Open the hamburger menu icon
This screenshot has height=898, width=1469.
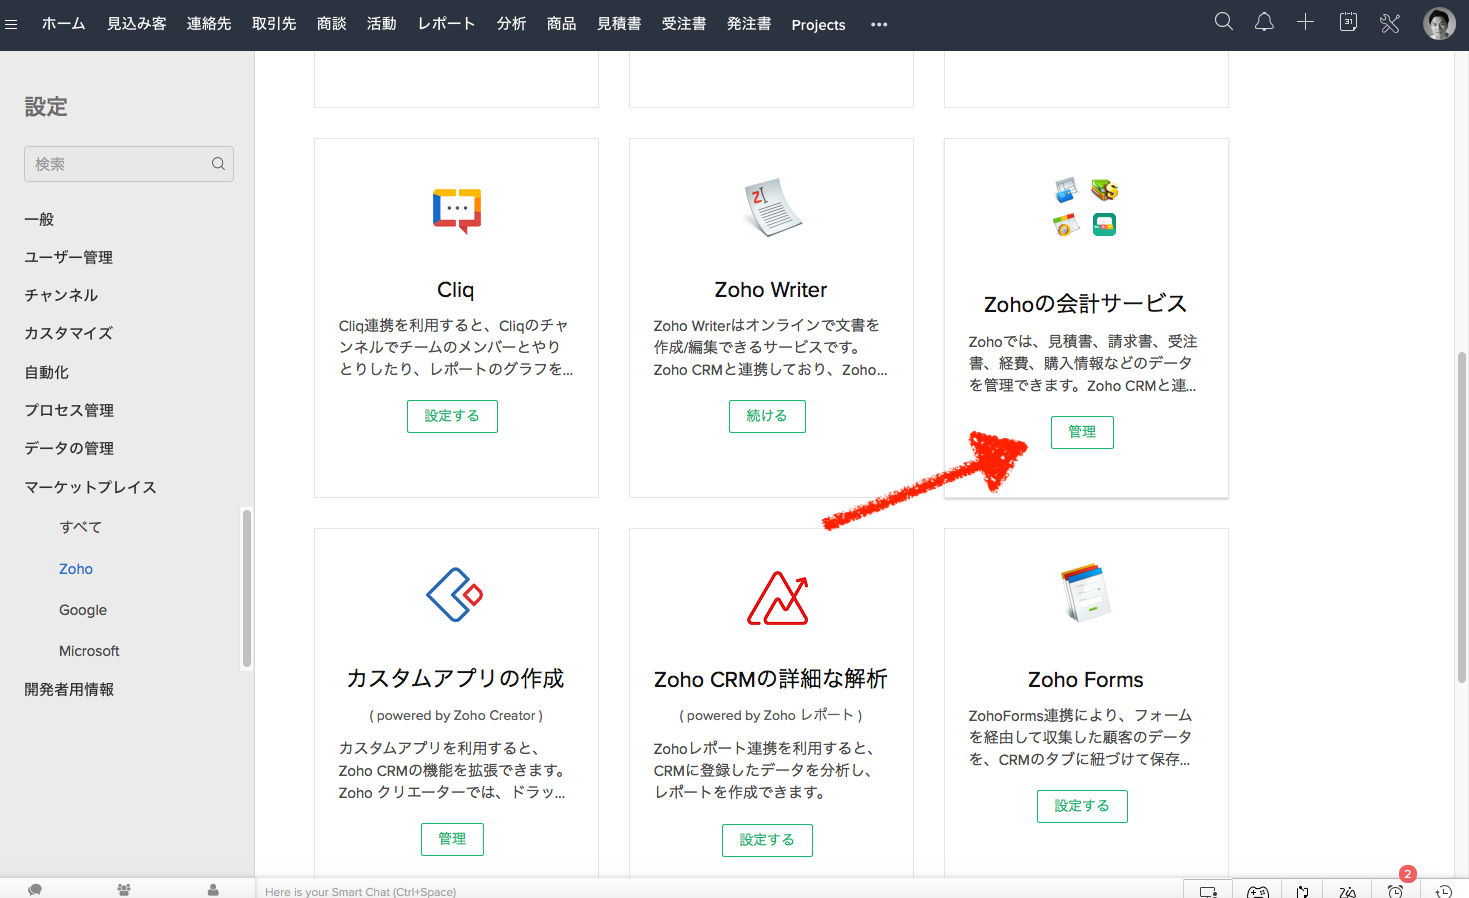tap(11, 24)
